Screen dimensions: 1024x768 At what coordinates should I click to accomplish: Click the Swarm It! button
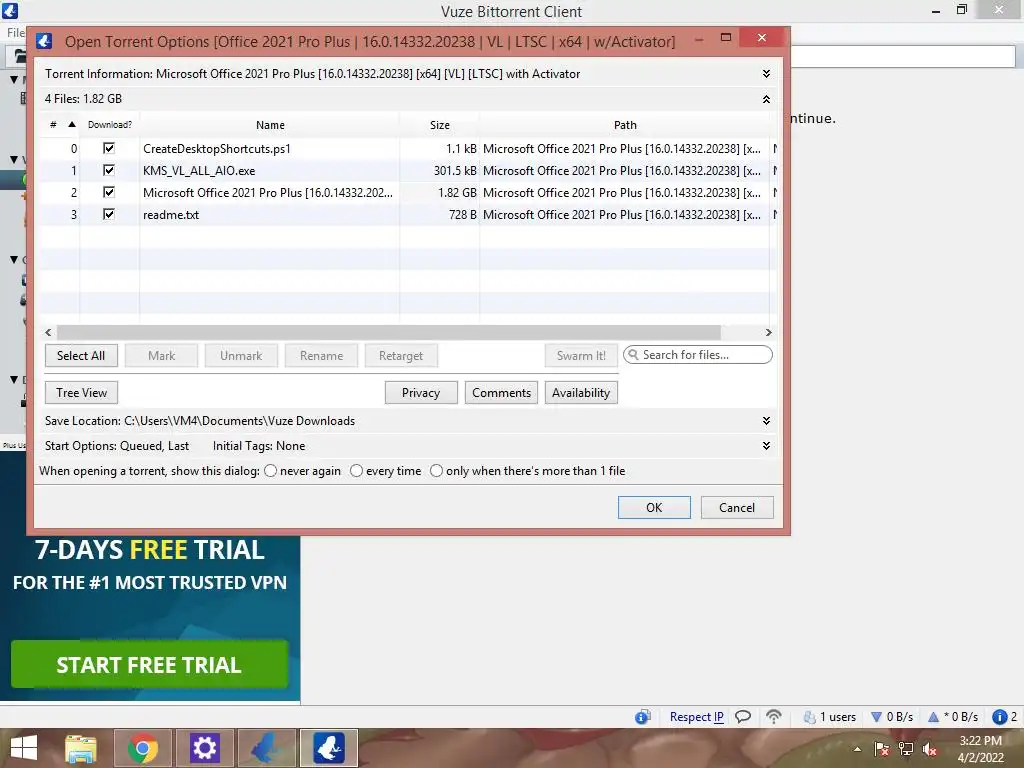(581, 356)
